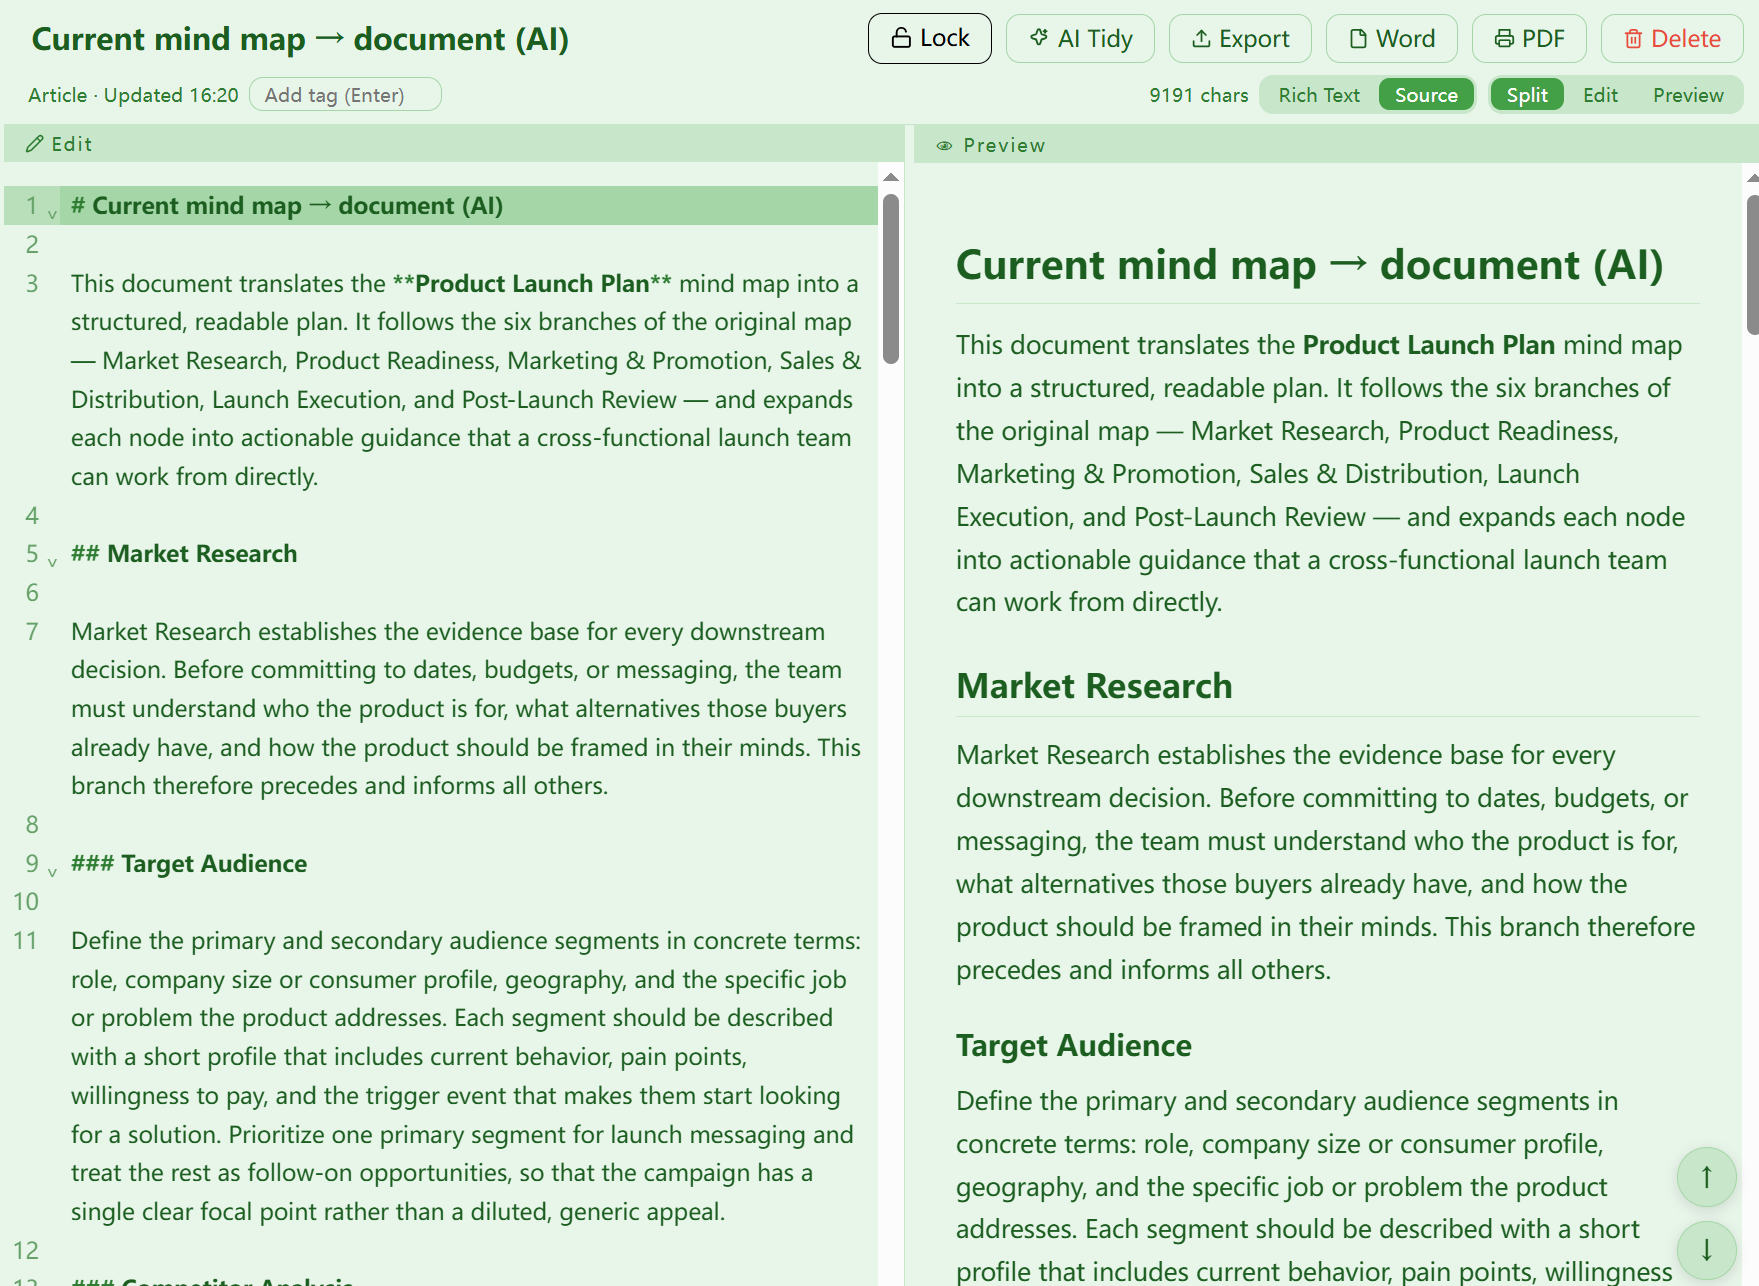Click the page title above the tag field
The height and width of the screenshot is (1286, 1759).
tap(300, 39)
